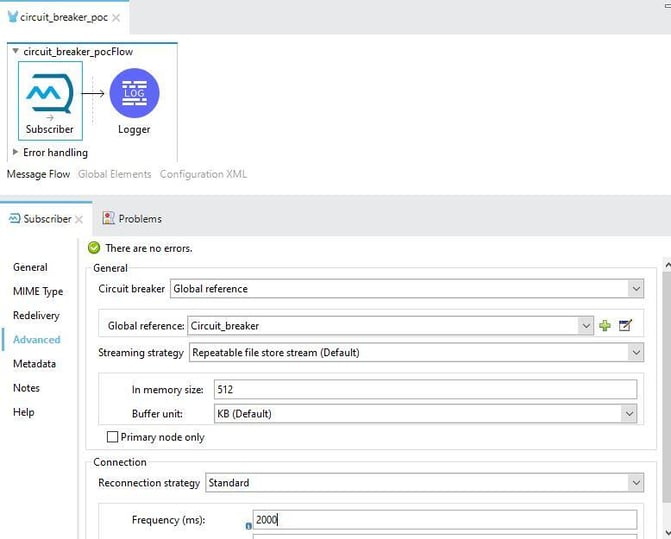
Task: Click the Logger label under the icon
Action: tap(134, 129)
